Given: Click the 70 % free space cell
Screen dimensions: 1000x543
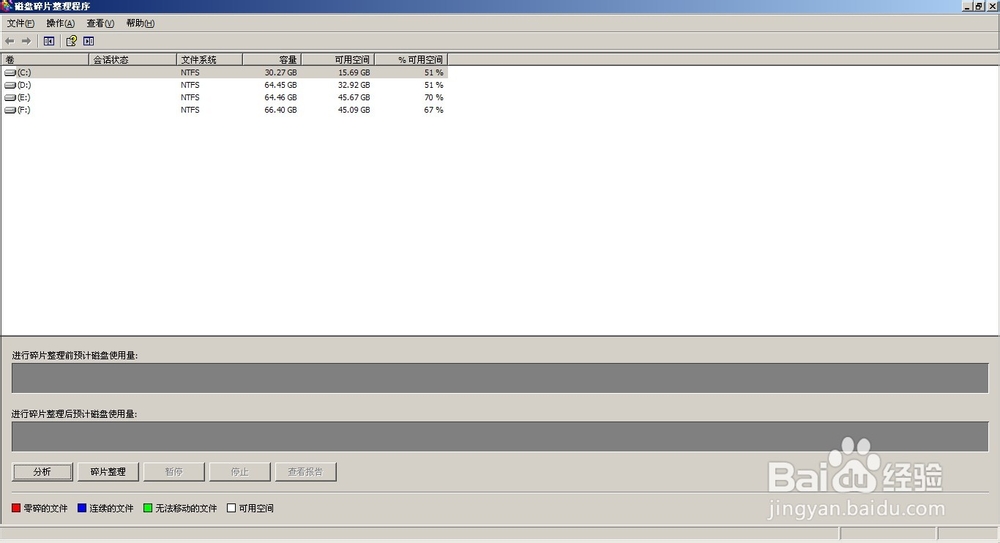Looking at the screenshot, I should point(434,98).
